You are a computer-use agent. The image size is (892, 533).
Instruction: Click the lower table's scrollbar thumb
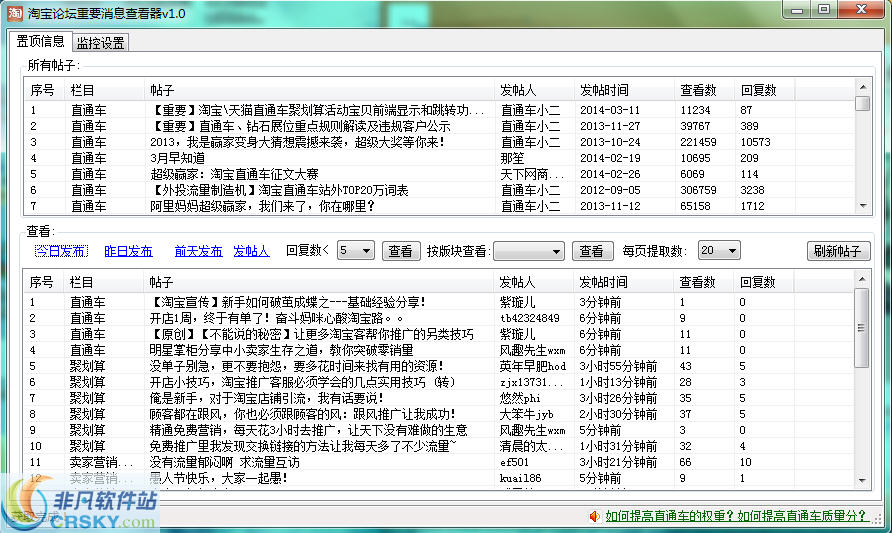pyautogui.click(x=861, y=328)
